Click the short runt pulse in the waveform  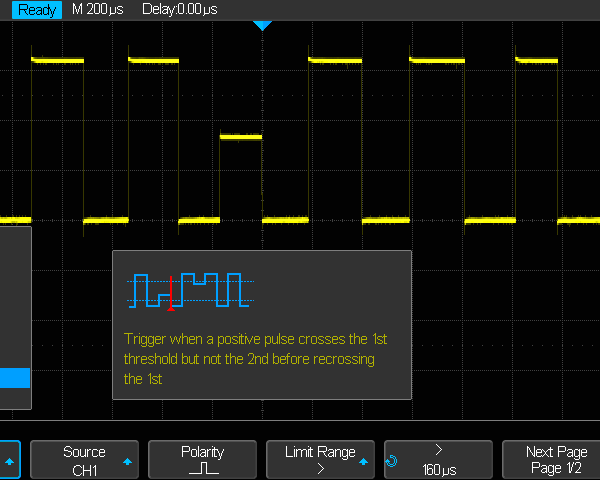click(x=240, y=136)
